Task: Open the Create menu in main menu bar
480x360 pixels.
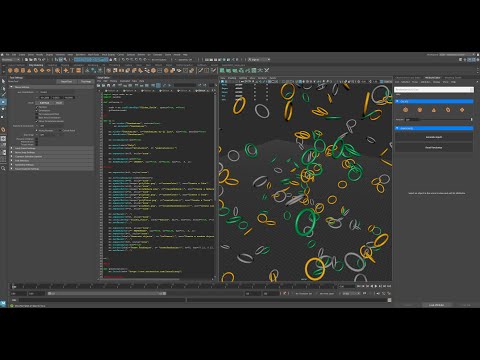Action: pyautogui.click(x=22, y=55)
